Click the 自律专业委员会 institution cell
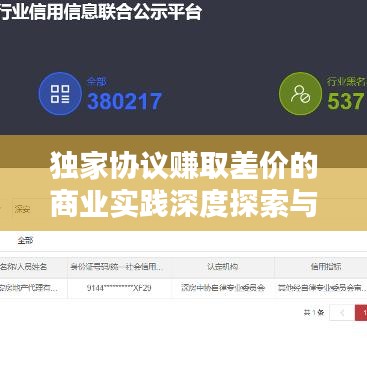 pos(223,288)
